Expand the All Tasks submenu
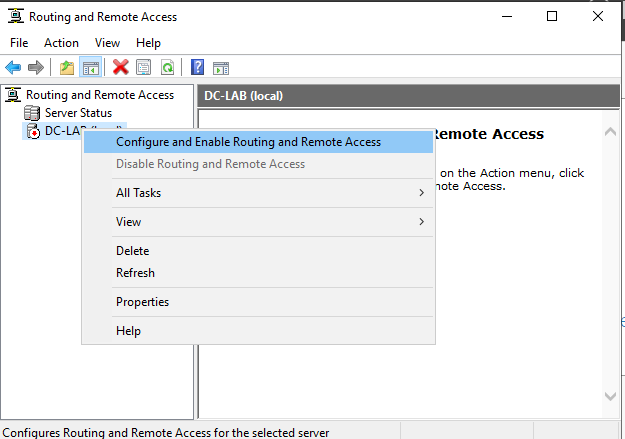The height and width of the screenshot is (439, 625). [138, 193]
